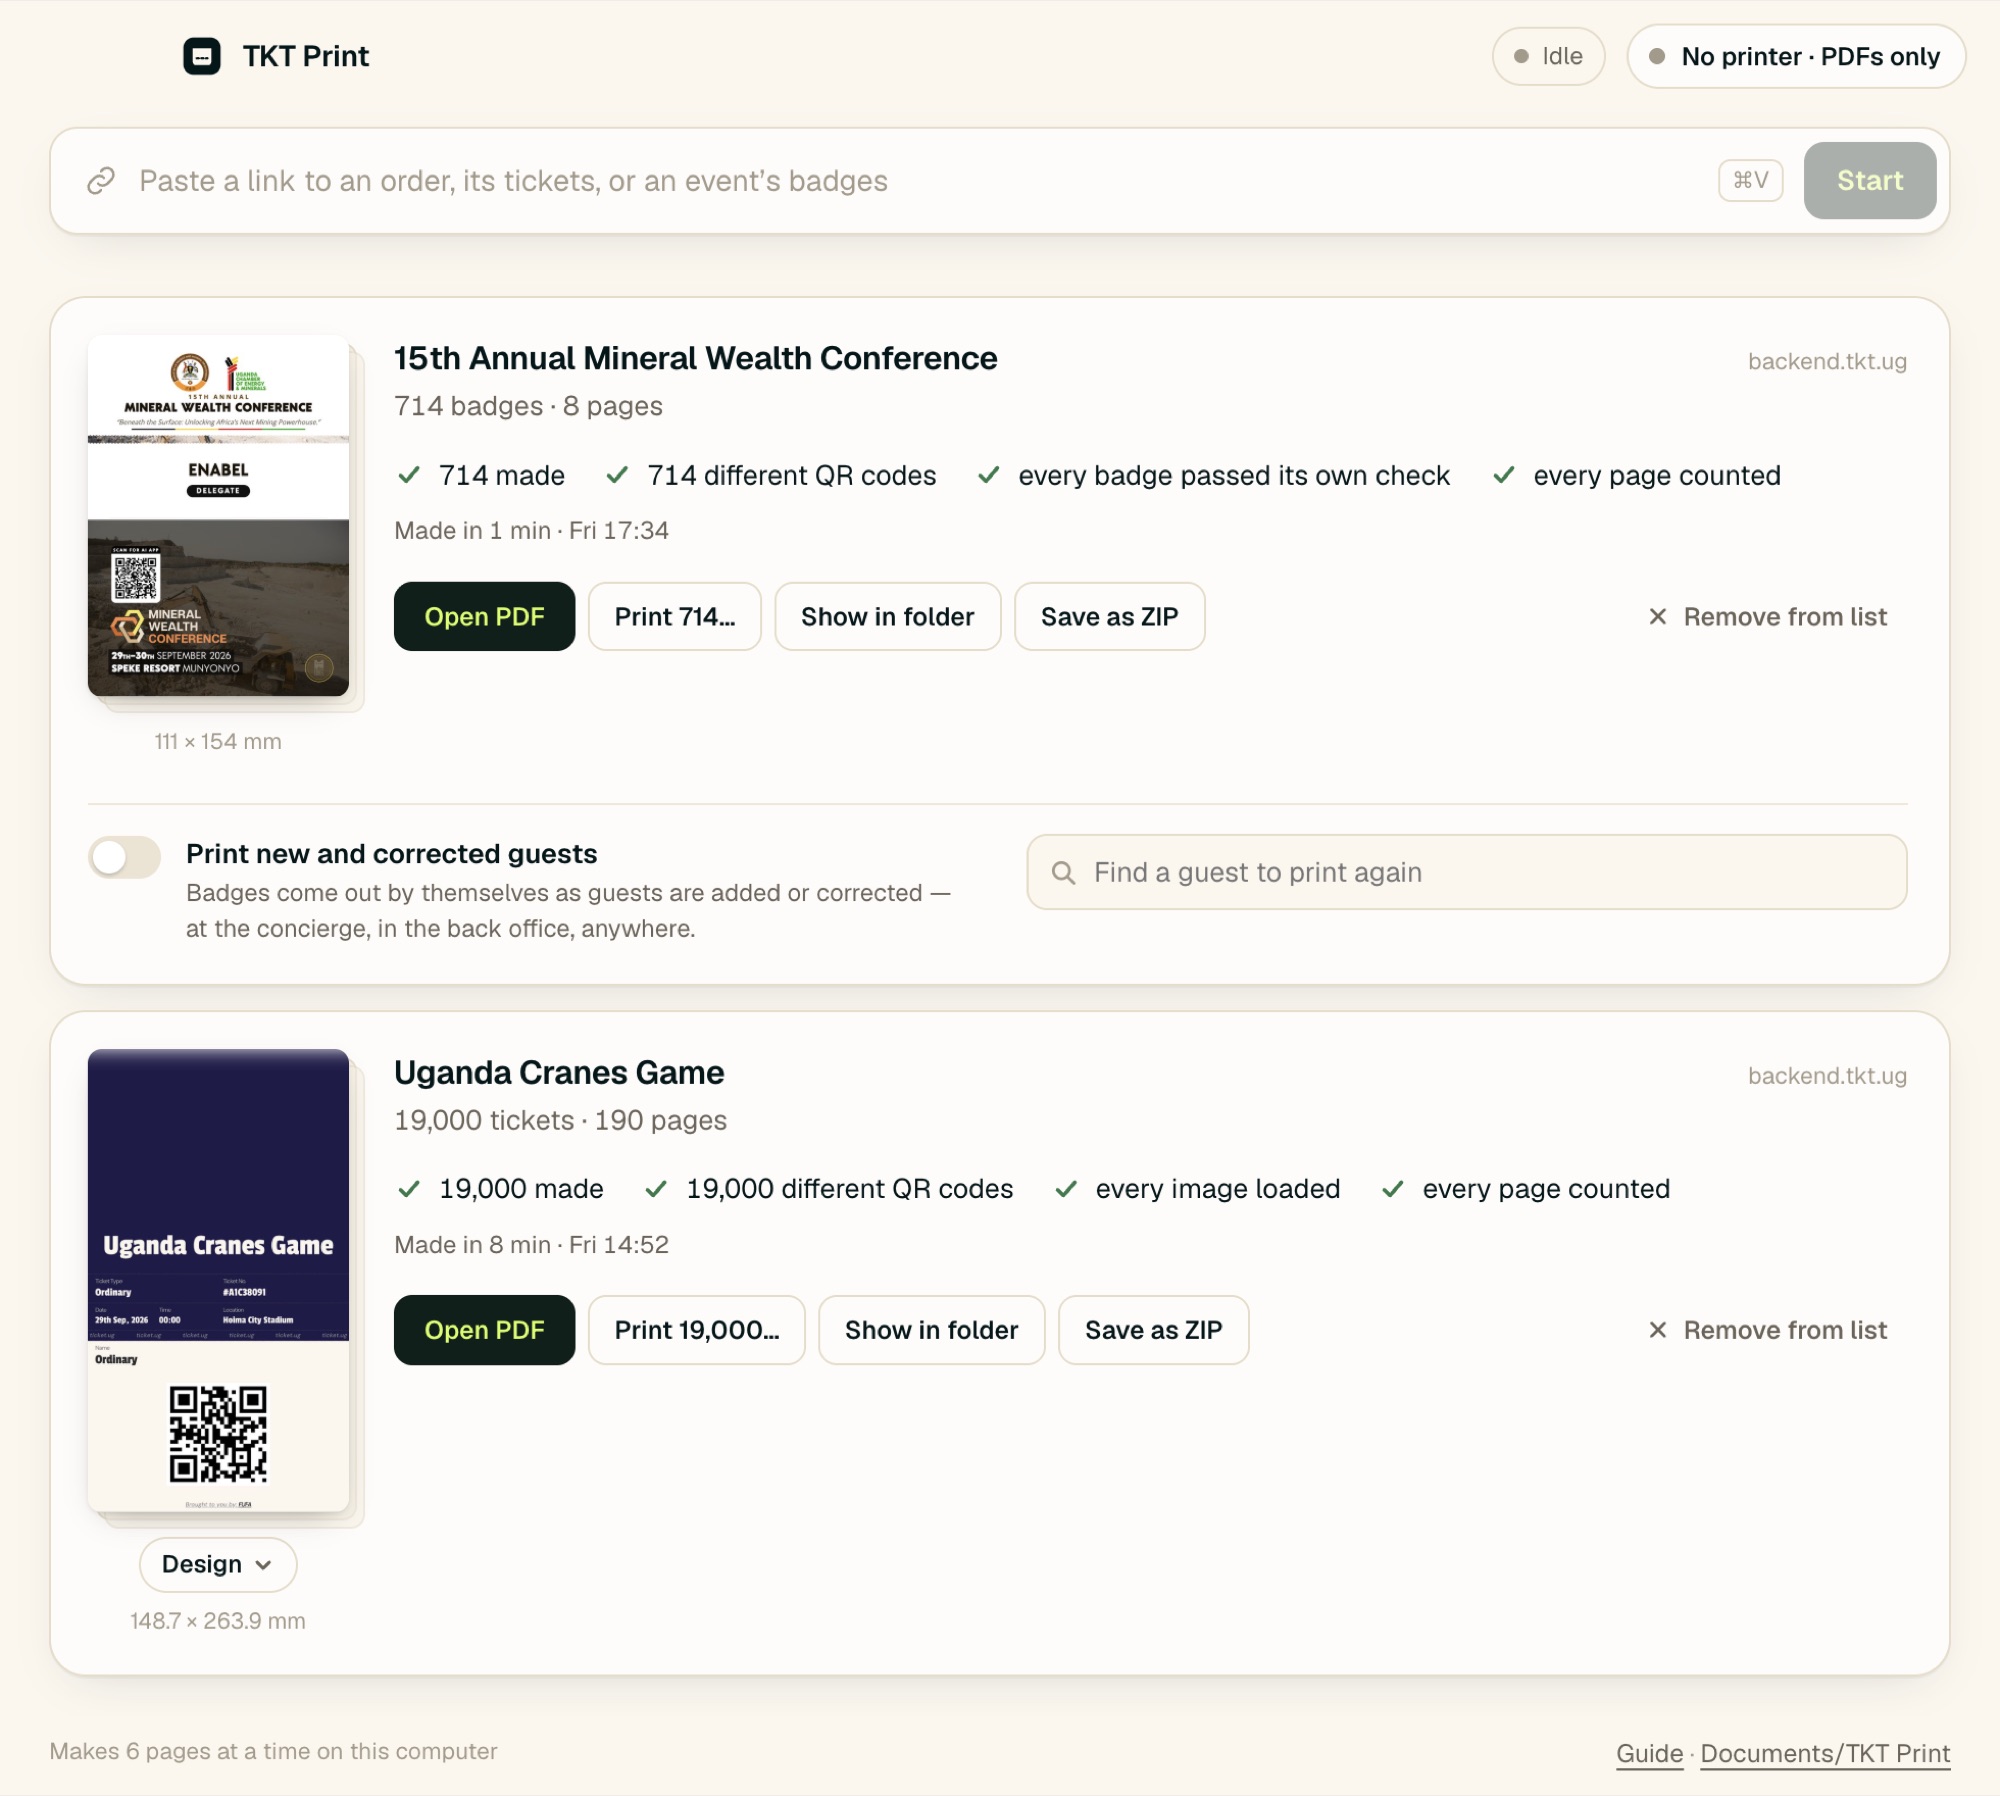Click Made in 8 min · Fri 14:52

click(x=531, y=1245)
